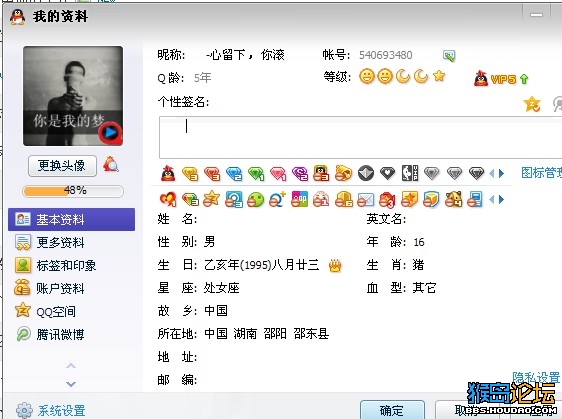Click the orange horn badge icon
This screenshot has width=562, height=419.
point(343,173)
